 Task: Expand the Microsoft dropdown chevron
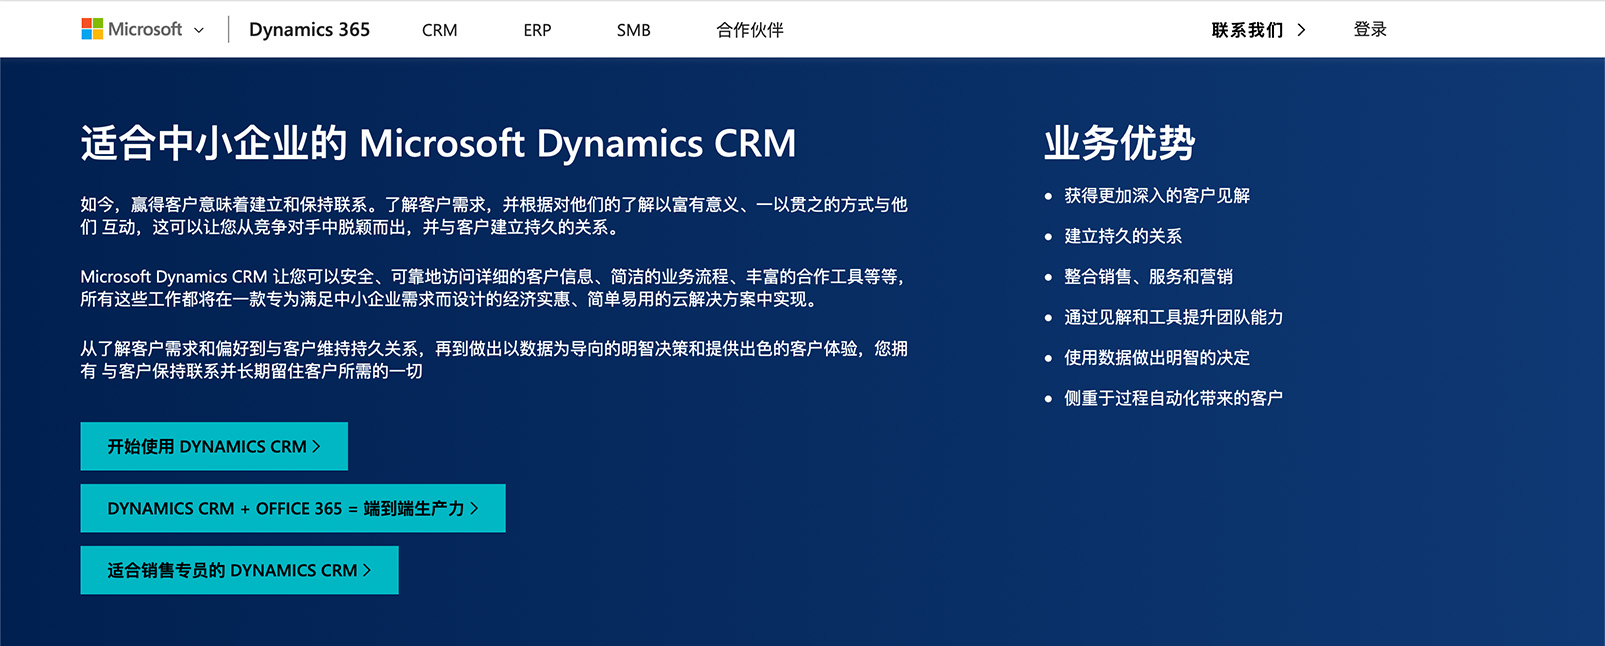[199, 30]
